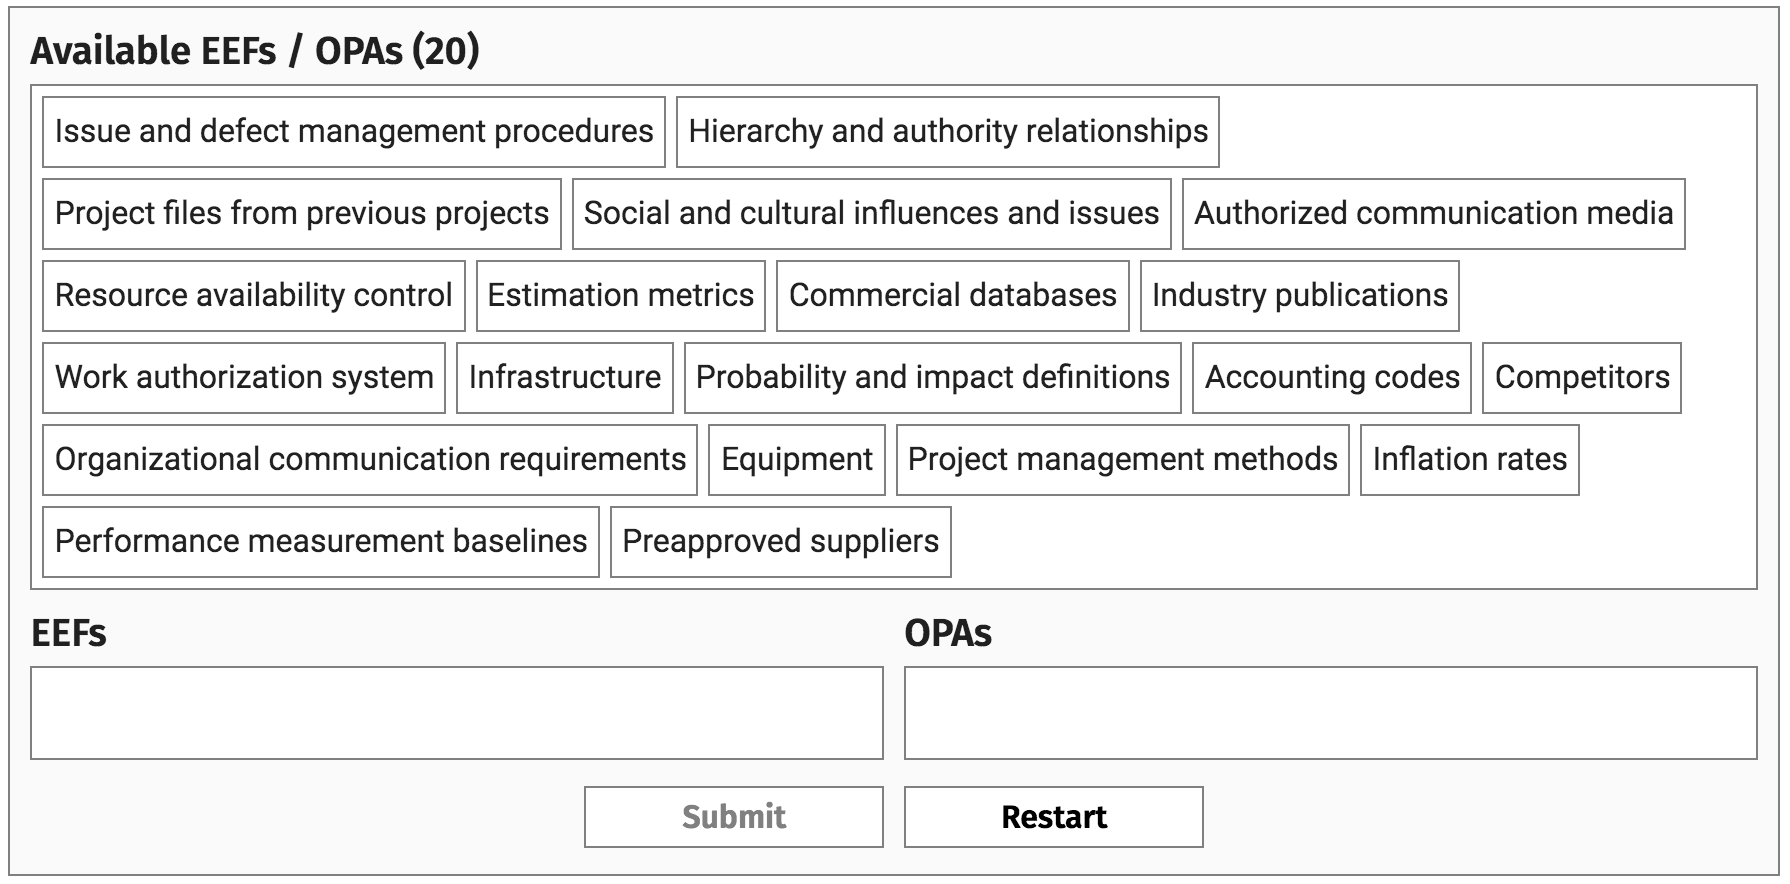Select 'Preapproved suppliers' item
The height and width of the screenshot is (884, 1790).
tap(780, 542)
